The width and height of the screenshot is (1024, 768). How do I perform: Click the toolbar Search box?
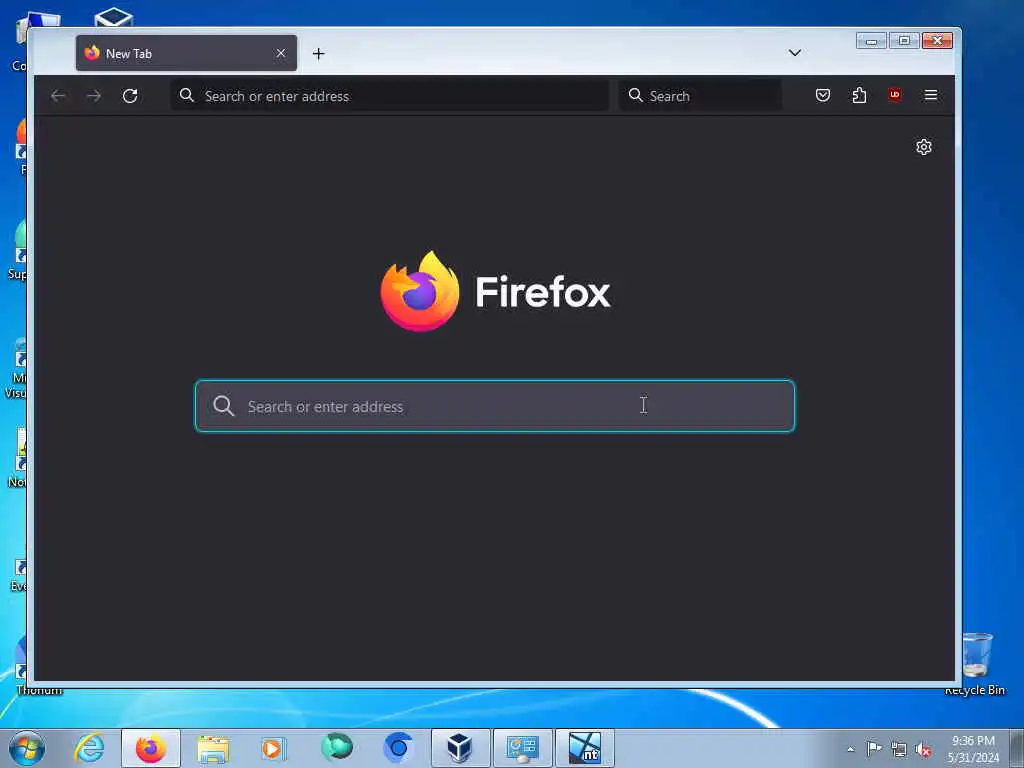click(700, 96)
